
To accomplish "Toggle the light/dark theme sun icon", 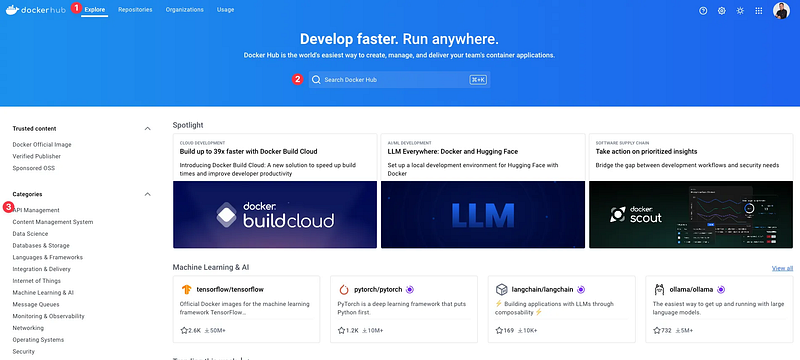I will coord(740,11).
